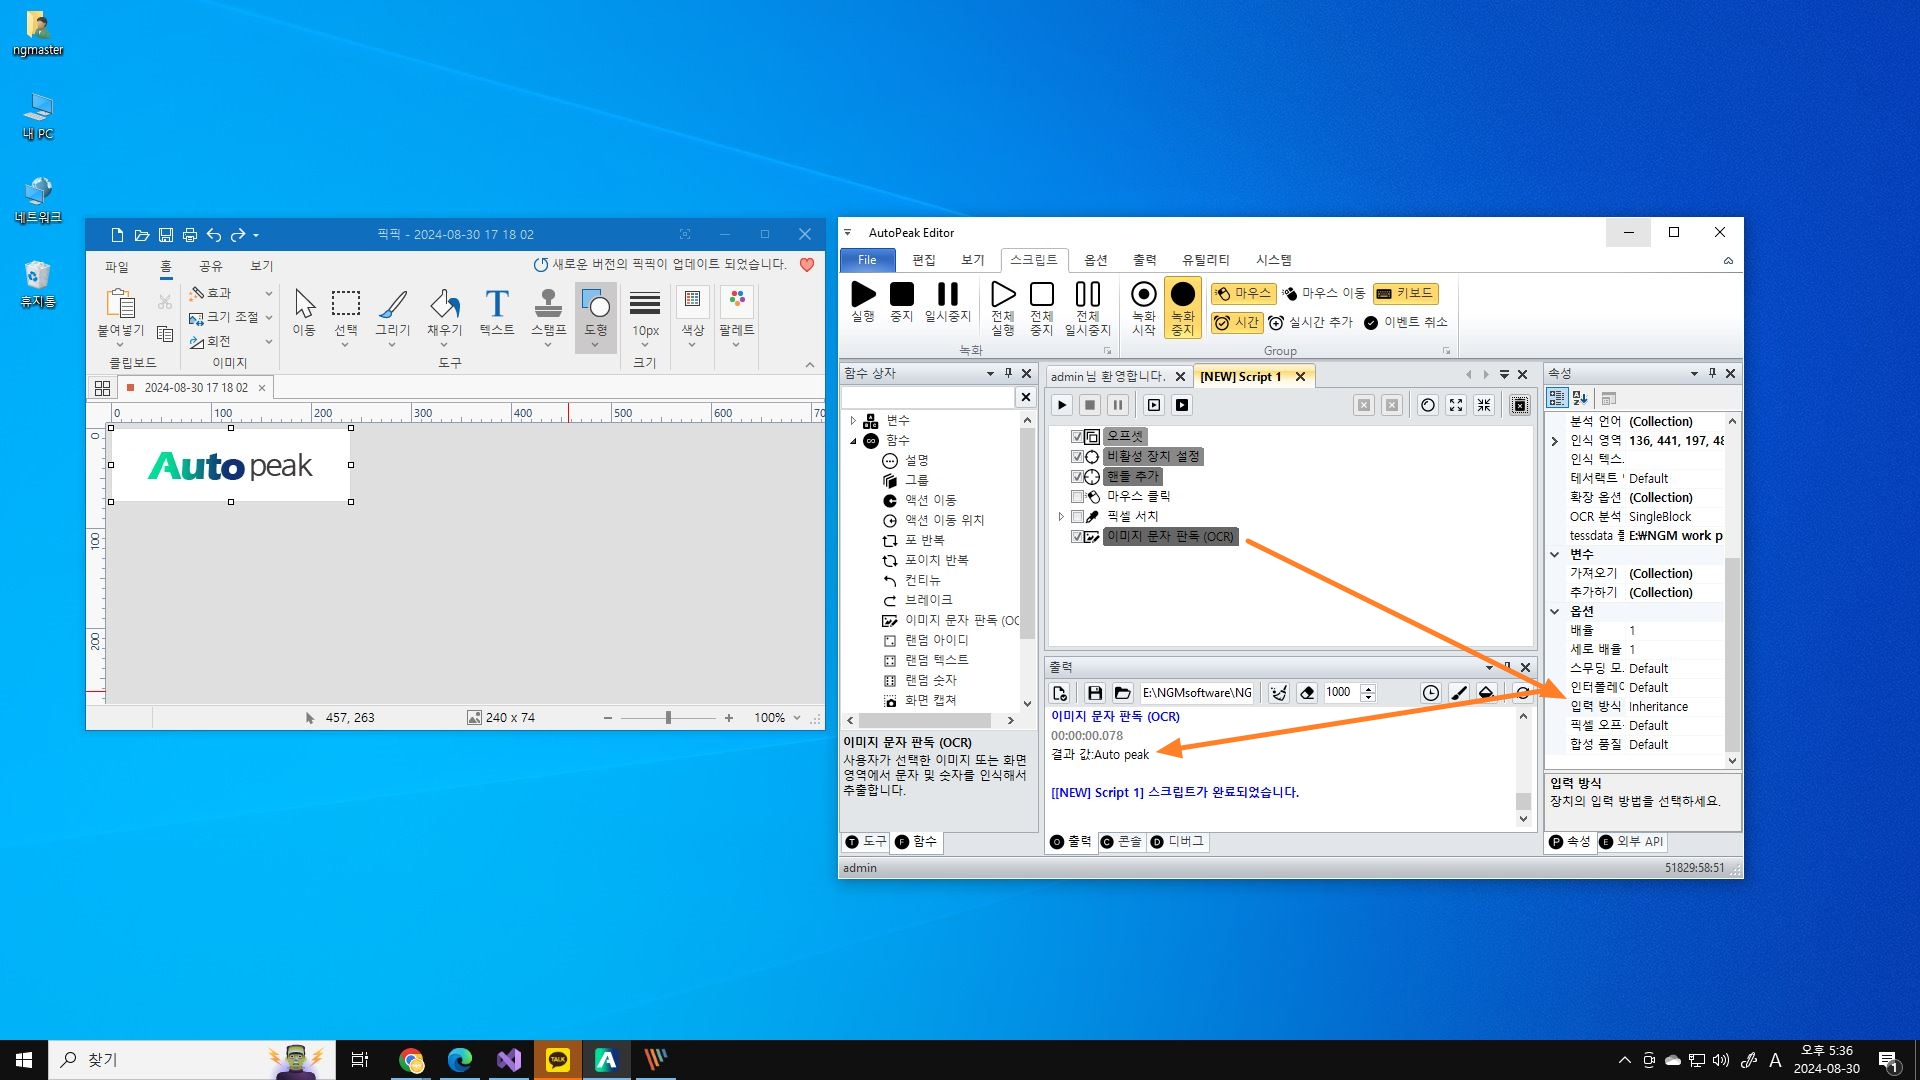1920x1080 pixels.
Task: Open the 옵션 ribbon tab
Action: pos(1095,260)
